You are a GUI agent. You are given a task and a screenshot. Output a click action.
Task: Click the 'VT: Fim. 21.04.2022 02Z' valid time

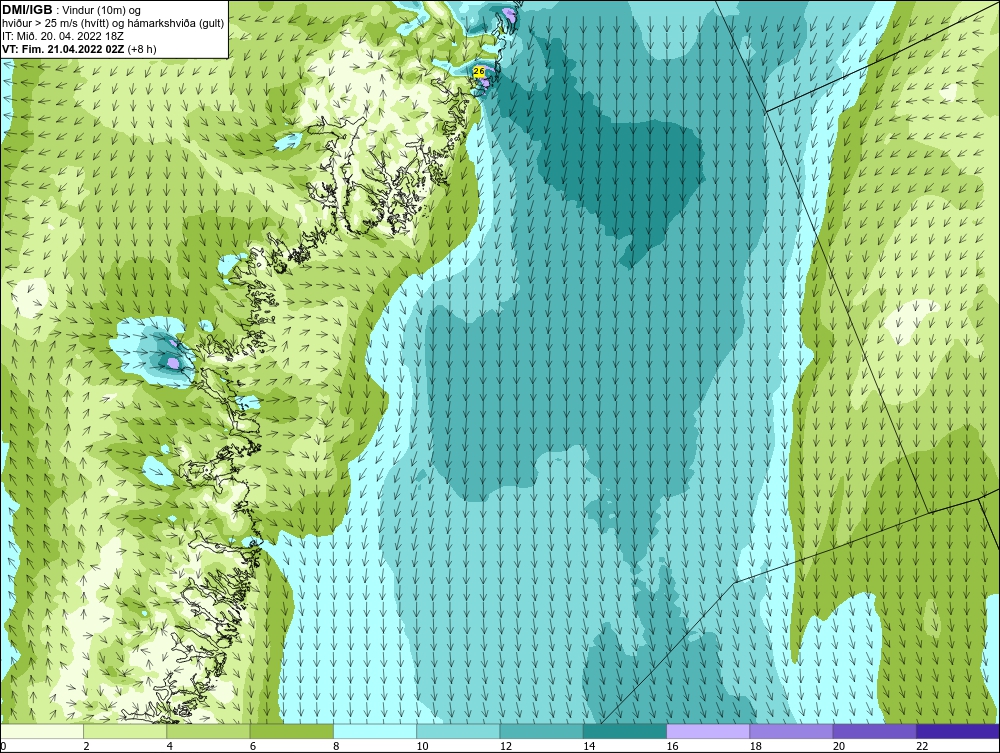coord(64,49)
